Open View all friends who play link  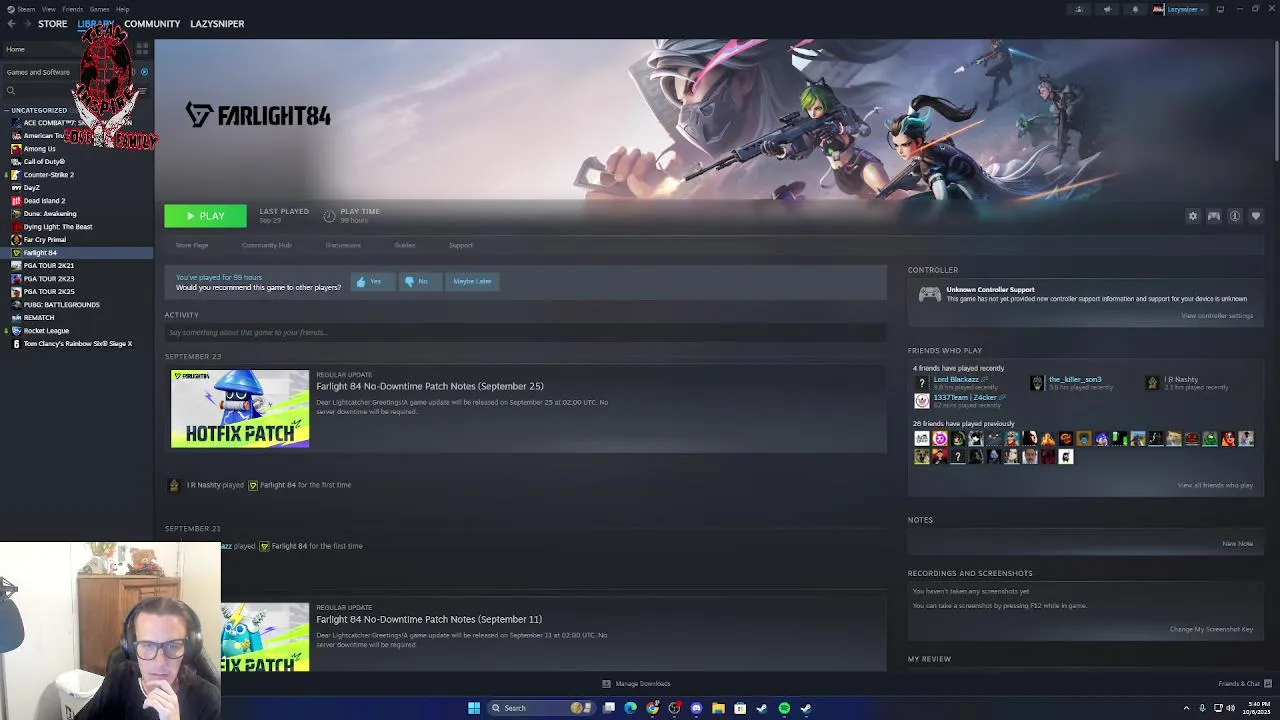(1215, 486)
